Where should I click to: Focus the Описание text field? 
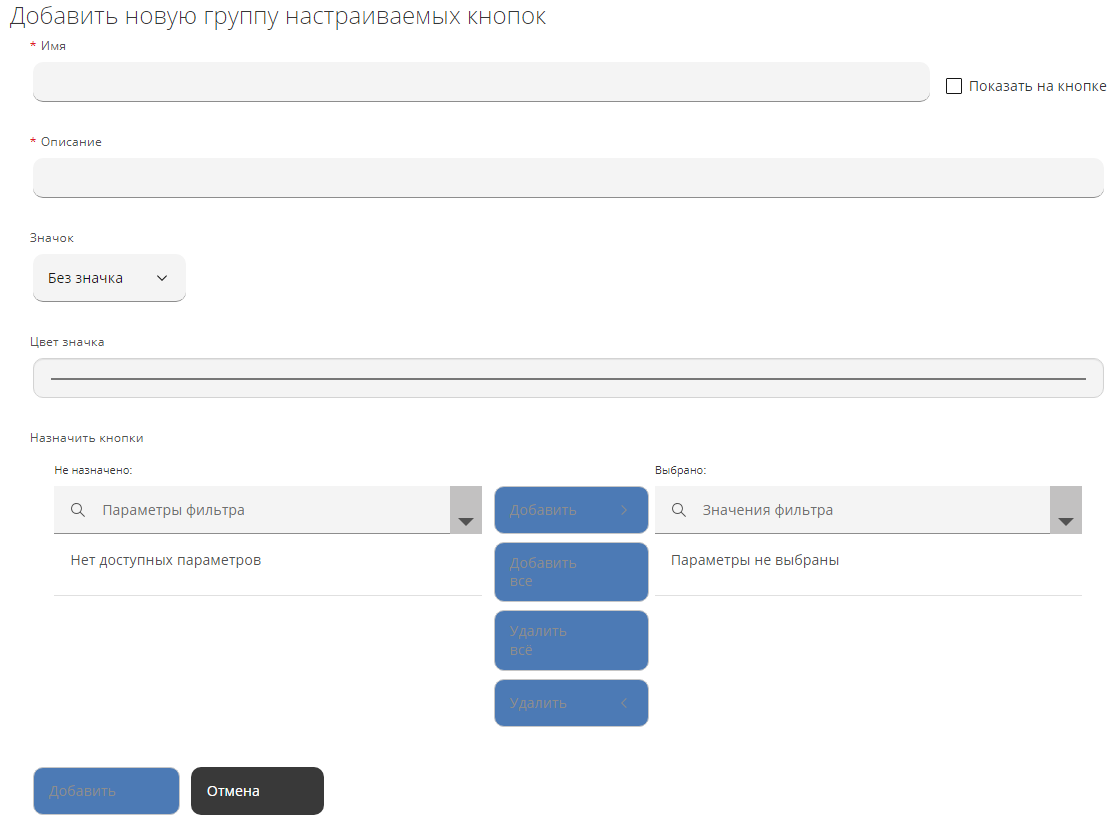568,178
